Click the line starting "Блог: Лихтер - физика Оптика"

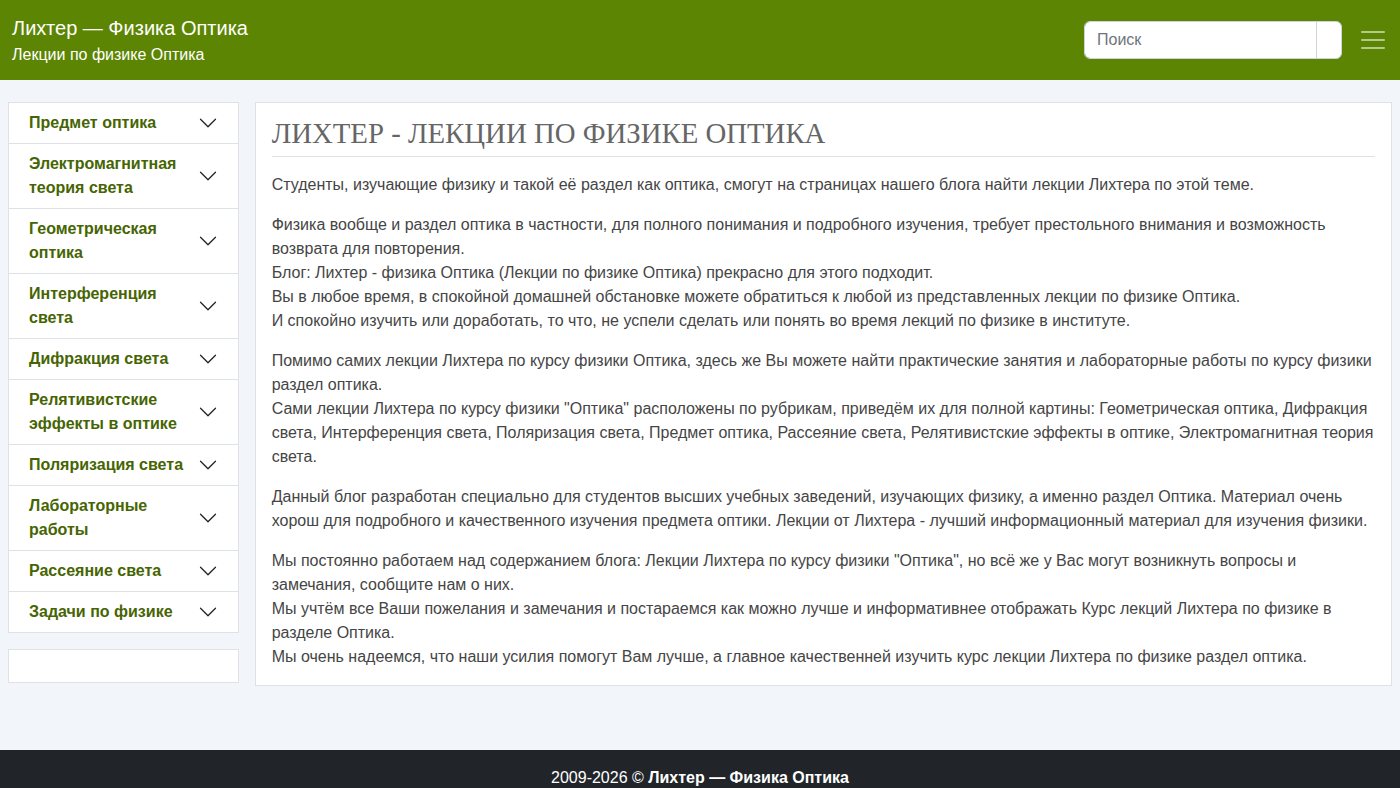pyautogui.click(x=602, y=272)
